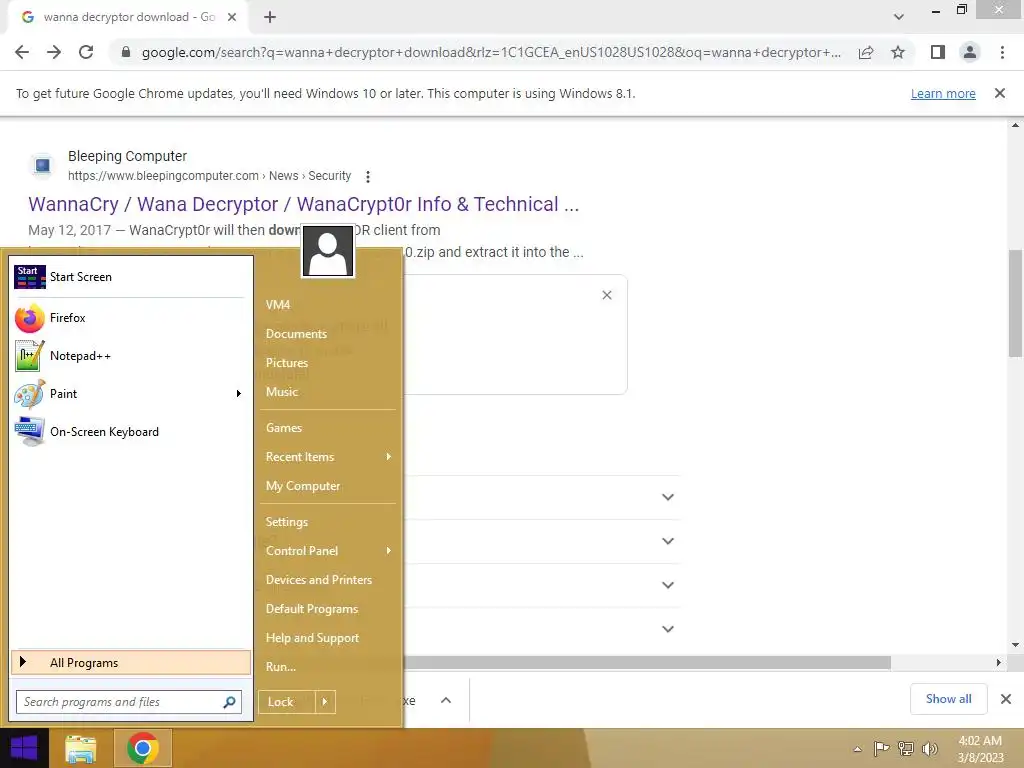The image size is (1024, 768).
Task: Dismiss the Windows 10 update notice bar
Action: coord(1000,93)
